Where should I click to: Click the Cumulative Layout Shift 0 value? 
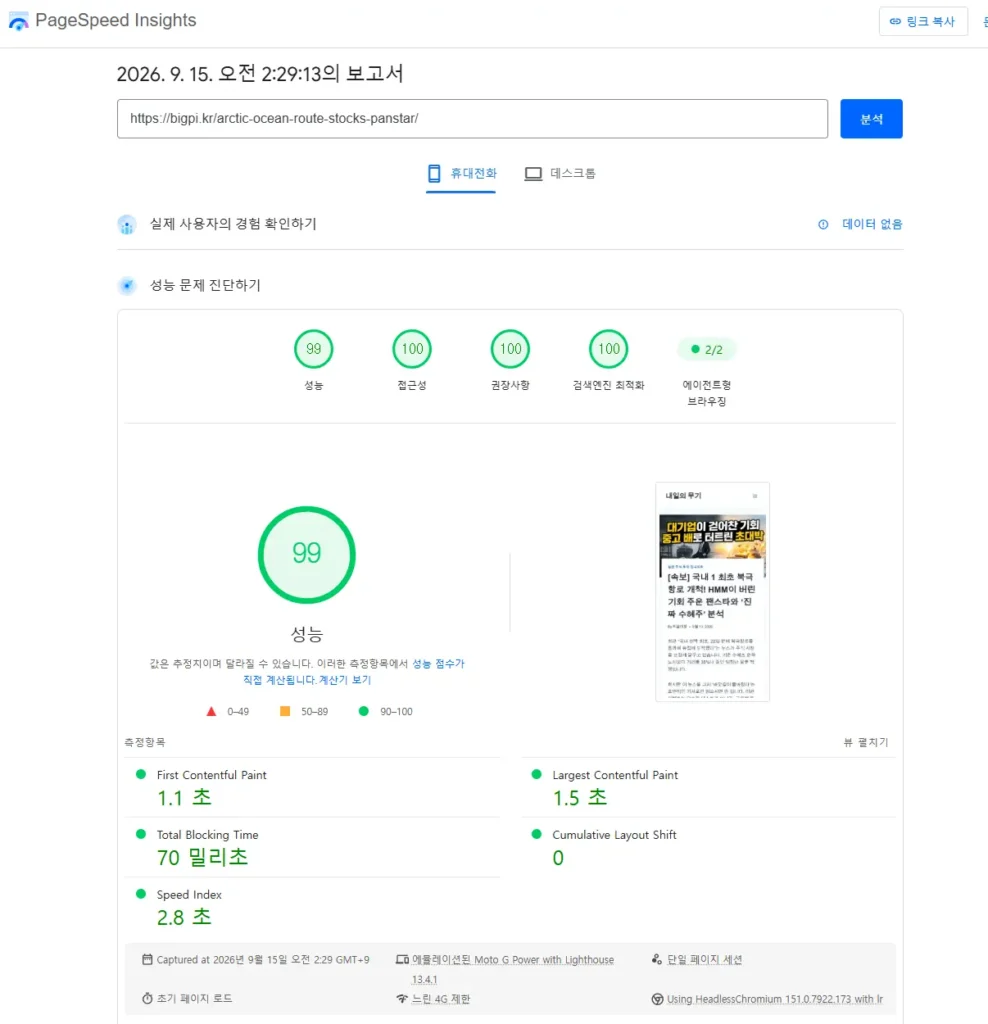point(558,858)
